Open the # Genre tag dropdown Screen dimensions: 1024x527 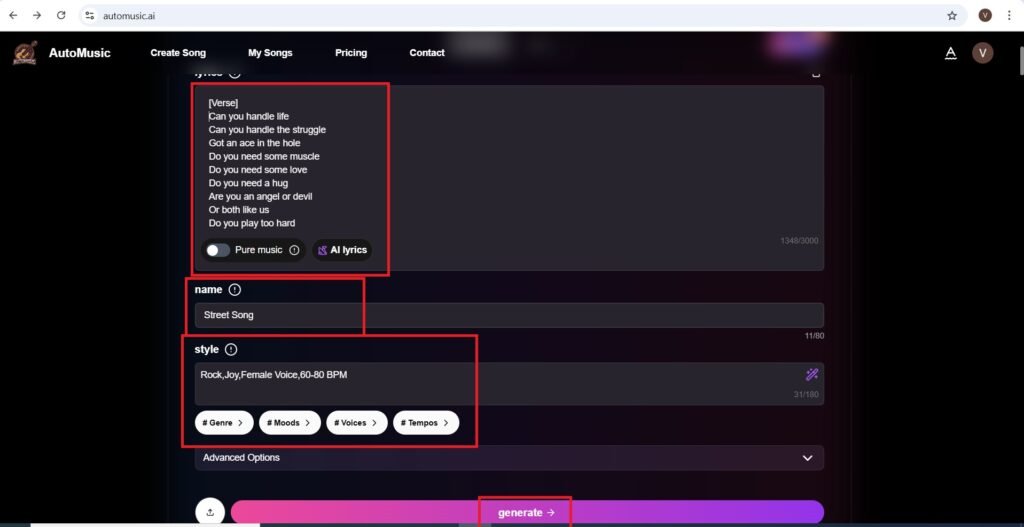223,423
